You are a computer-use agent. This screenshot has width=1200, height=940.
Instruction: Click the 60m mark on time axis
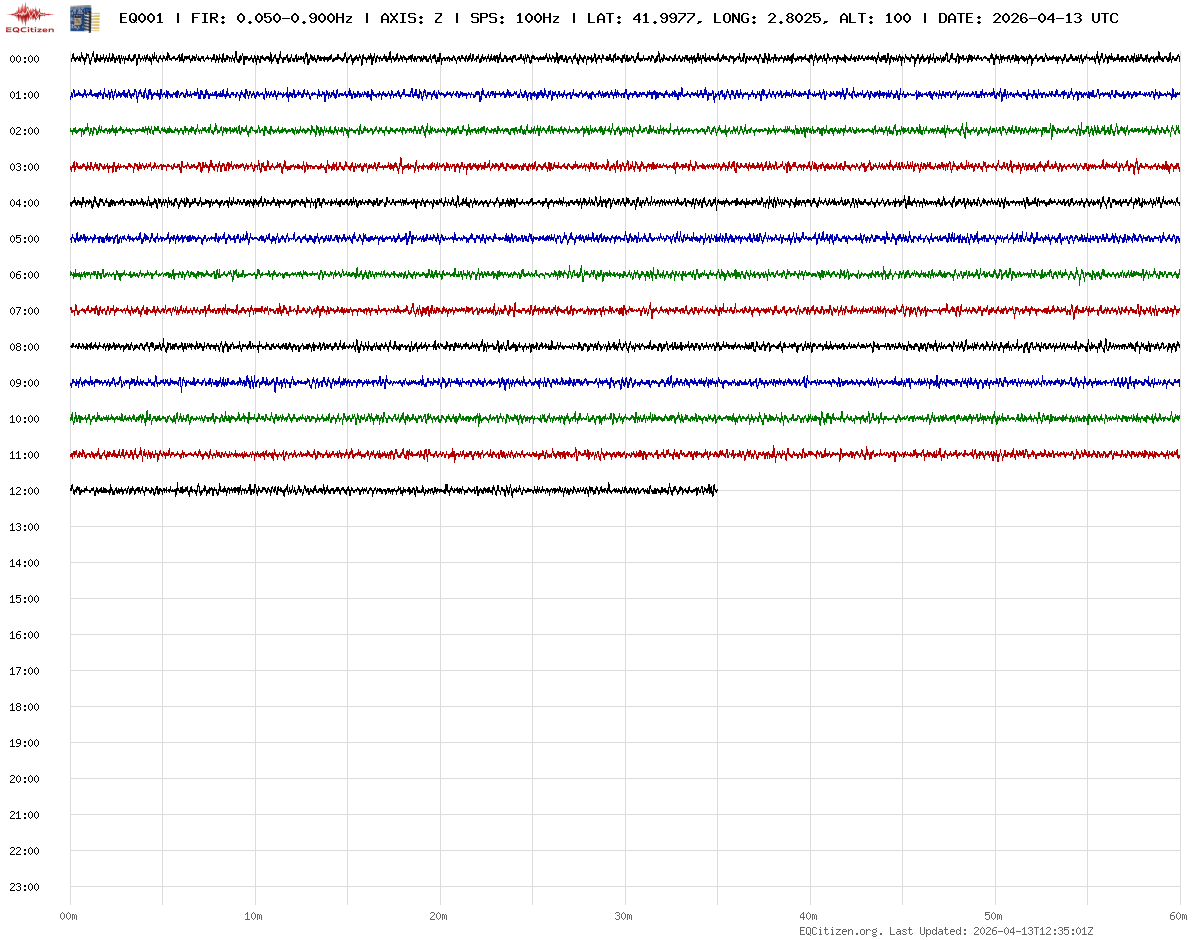[x=1179, y=917]
